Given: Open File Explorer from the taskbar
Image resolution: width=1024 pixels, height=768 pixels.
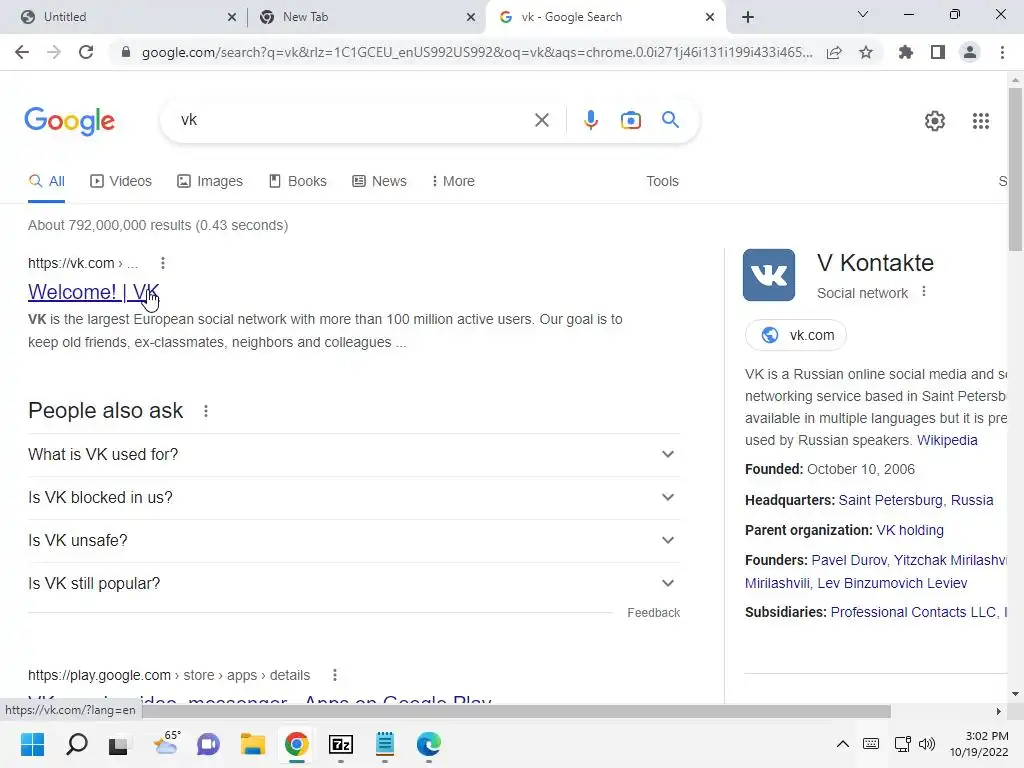Looking at the screenshot, I should (253, 744).
